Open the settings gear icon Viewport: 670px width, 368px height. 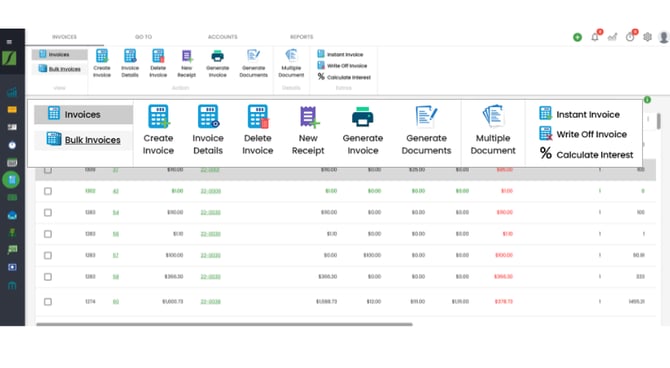point(648,37)
